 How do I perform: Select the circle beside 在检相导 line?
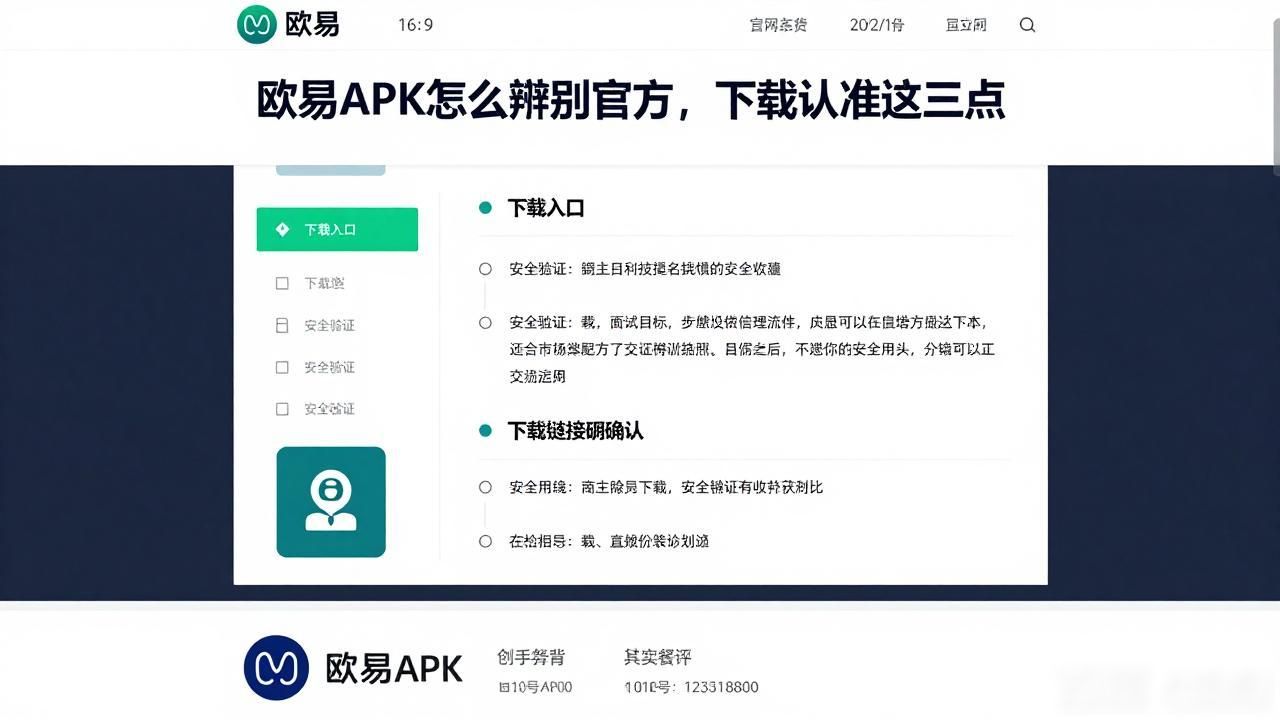(x=485, y=541)
